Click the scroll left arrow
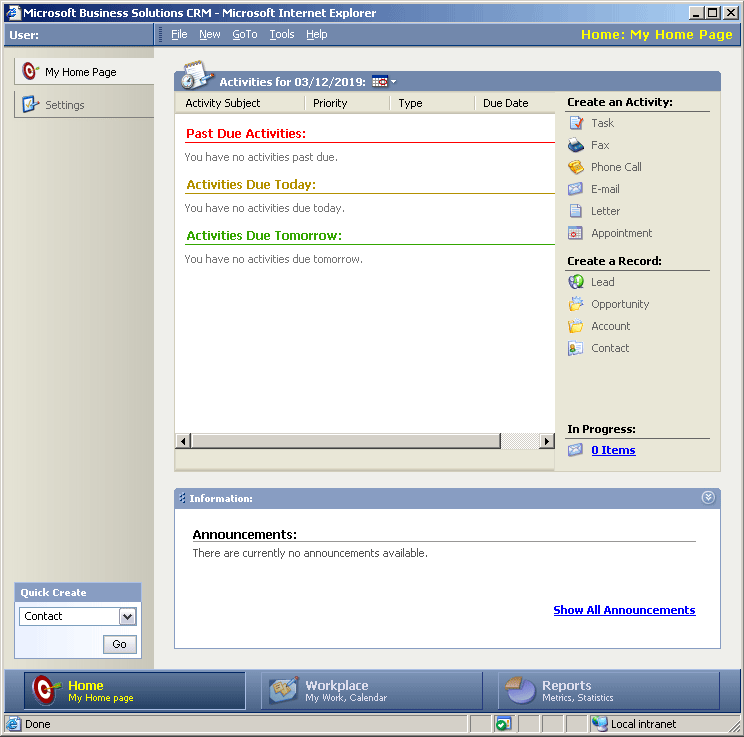 tap(183, 441)
